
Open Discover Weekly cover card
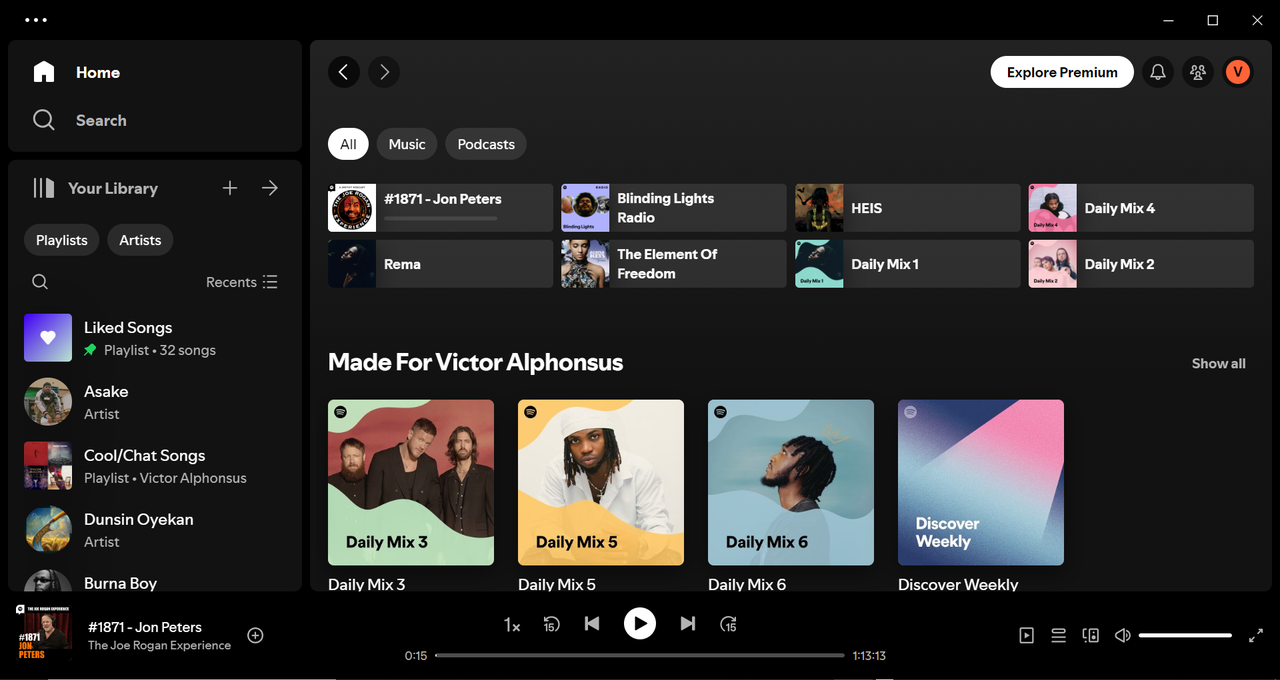click(x=981, y=483)
